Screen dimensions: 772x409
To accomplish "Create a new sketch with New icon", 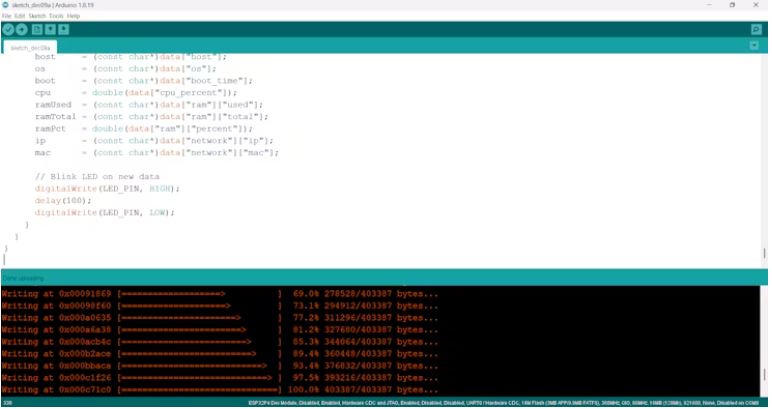I will tap(37, 30).
